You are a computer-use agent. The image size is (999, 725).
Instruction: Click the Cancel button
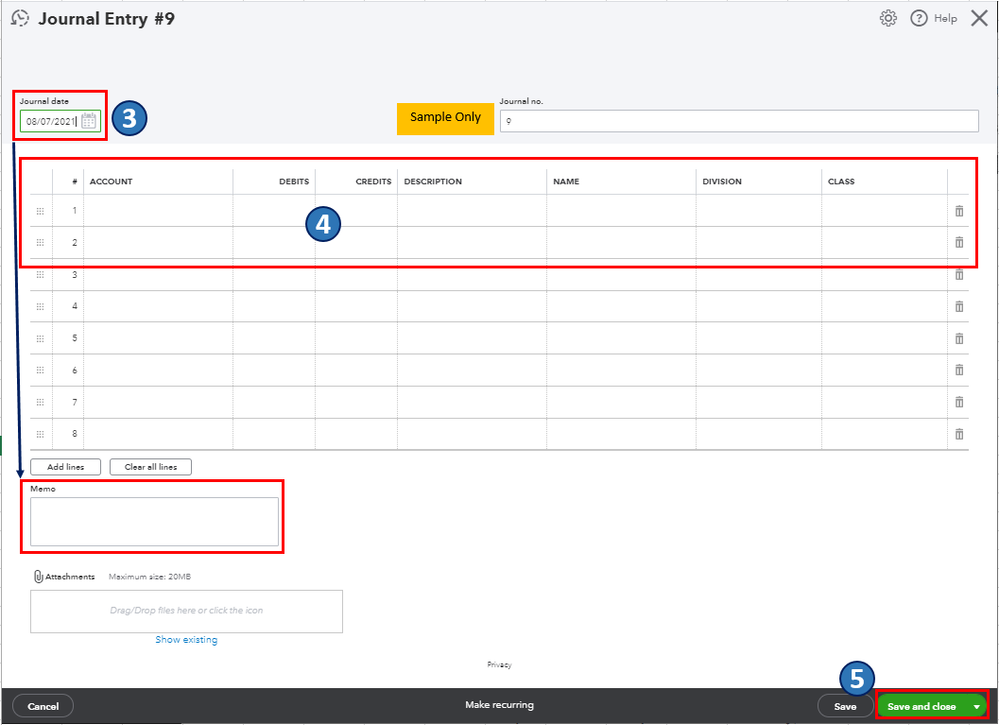tap(43, 706)
